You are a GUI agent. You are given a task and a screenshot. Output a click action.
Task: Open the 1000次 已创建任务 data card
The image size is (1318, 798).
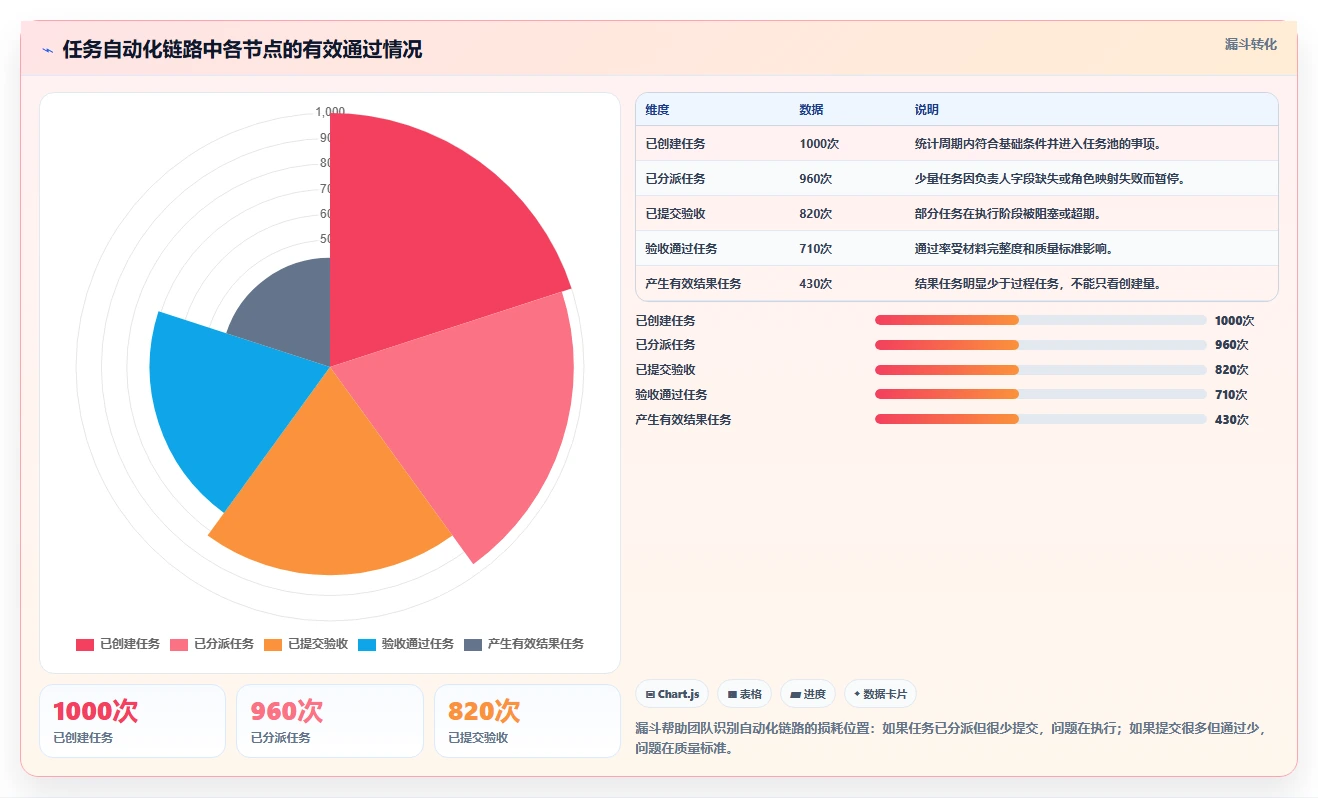tap(132, 721)
